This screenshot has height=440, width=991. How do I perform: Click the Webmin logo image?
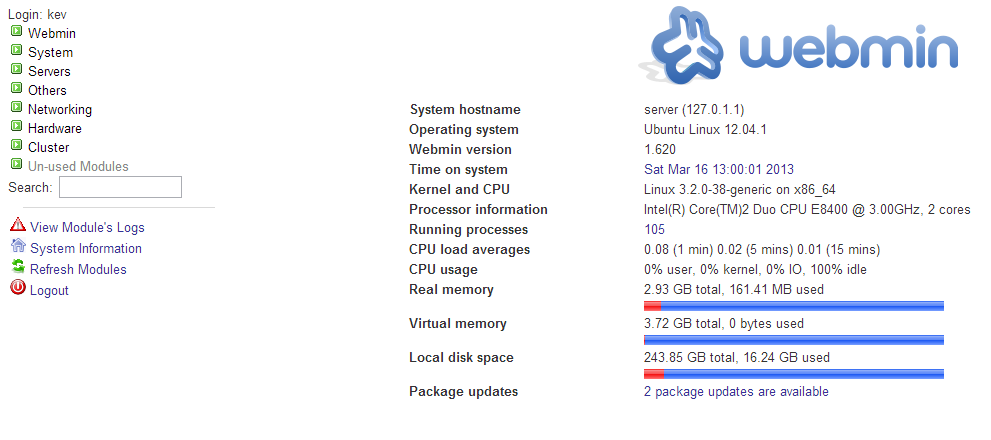[799, 50]
